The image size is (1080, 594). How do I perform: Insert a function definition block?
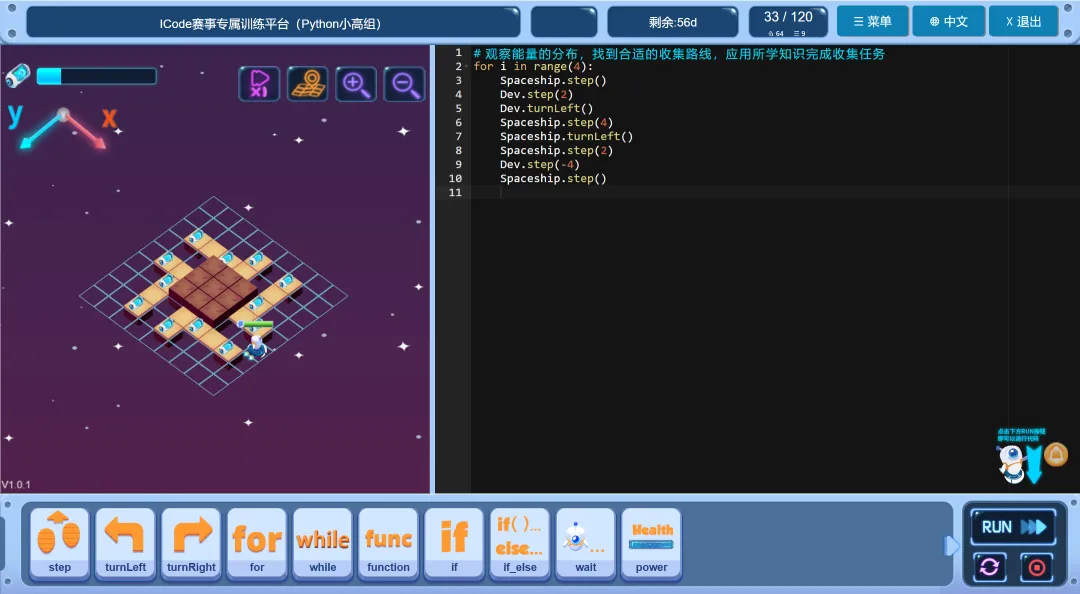(388, 544)
